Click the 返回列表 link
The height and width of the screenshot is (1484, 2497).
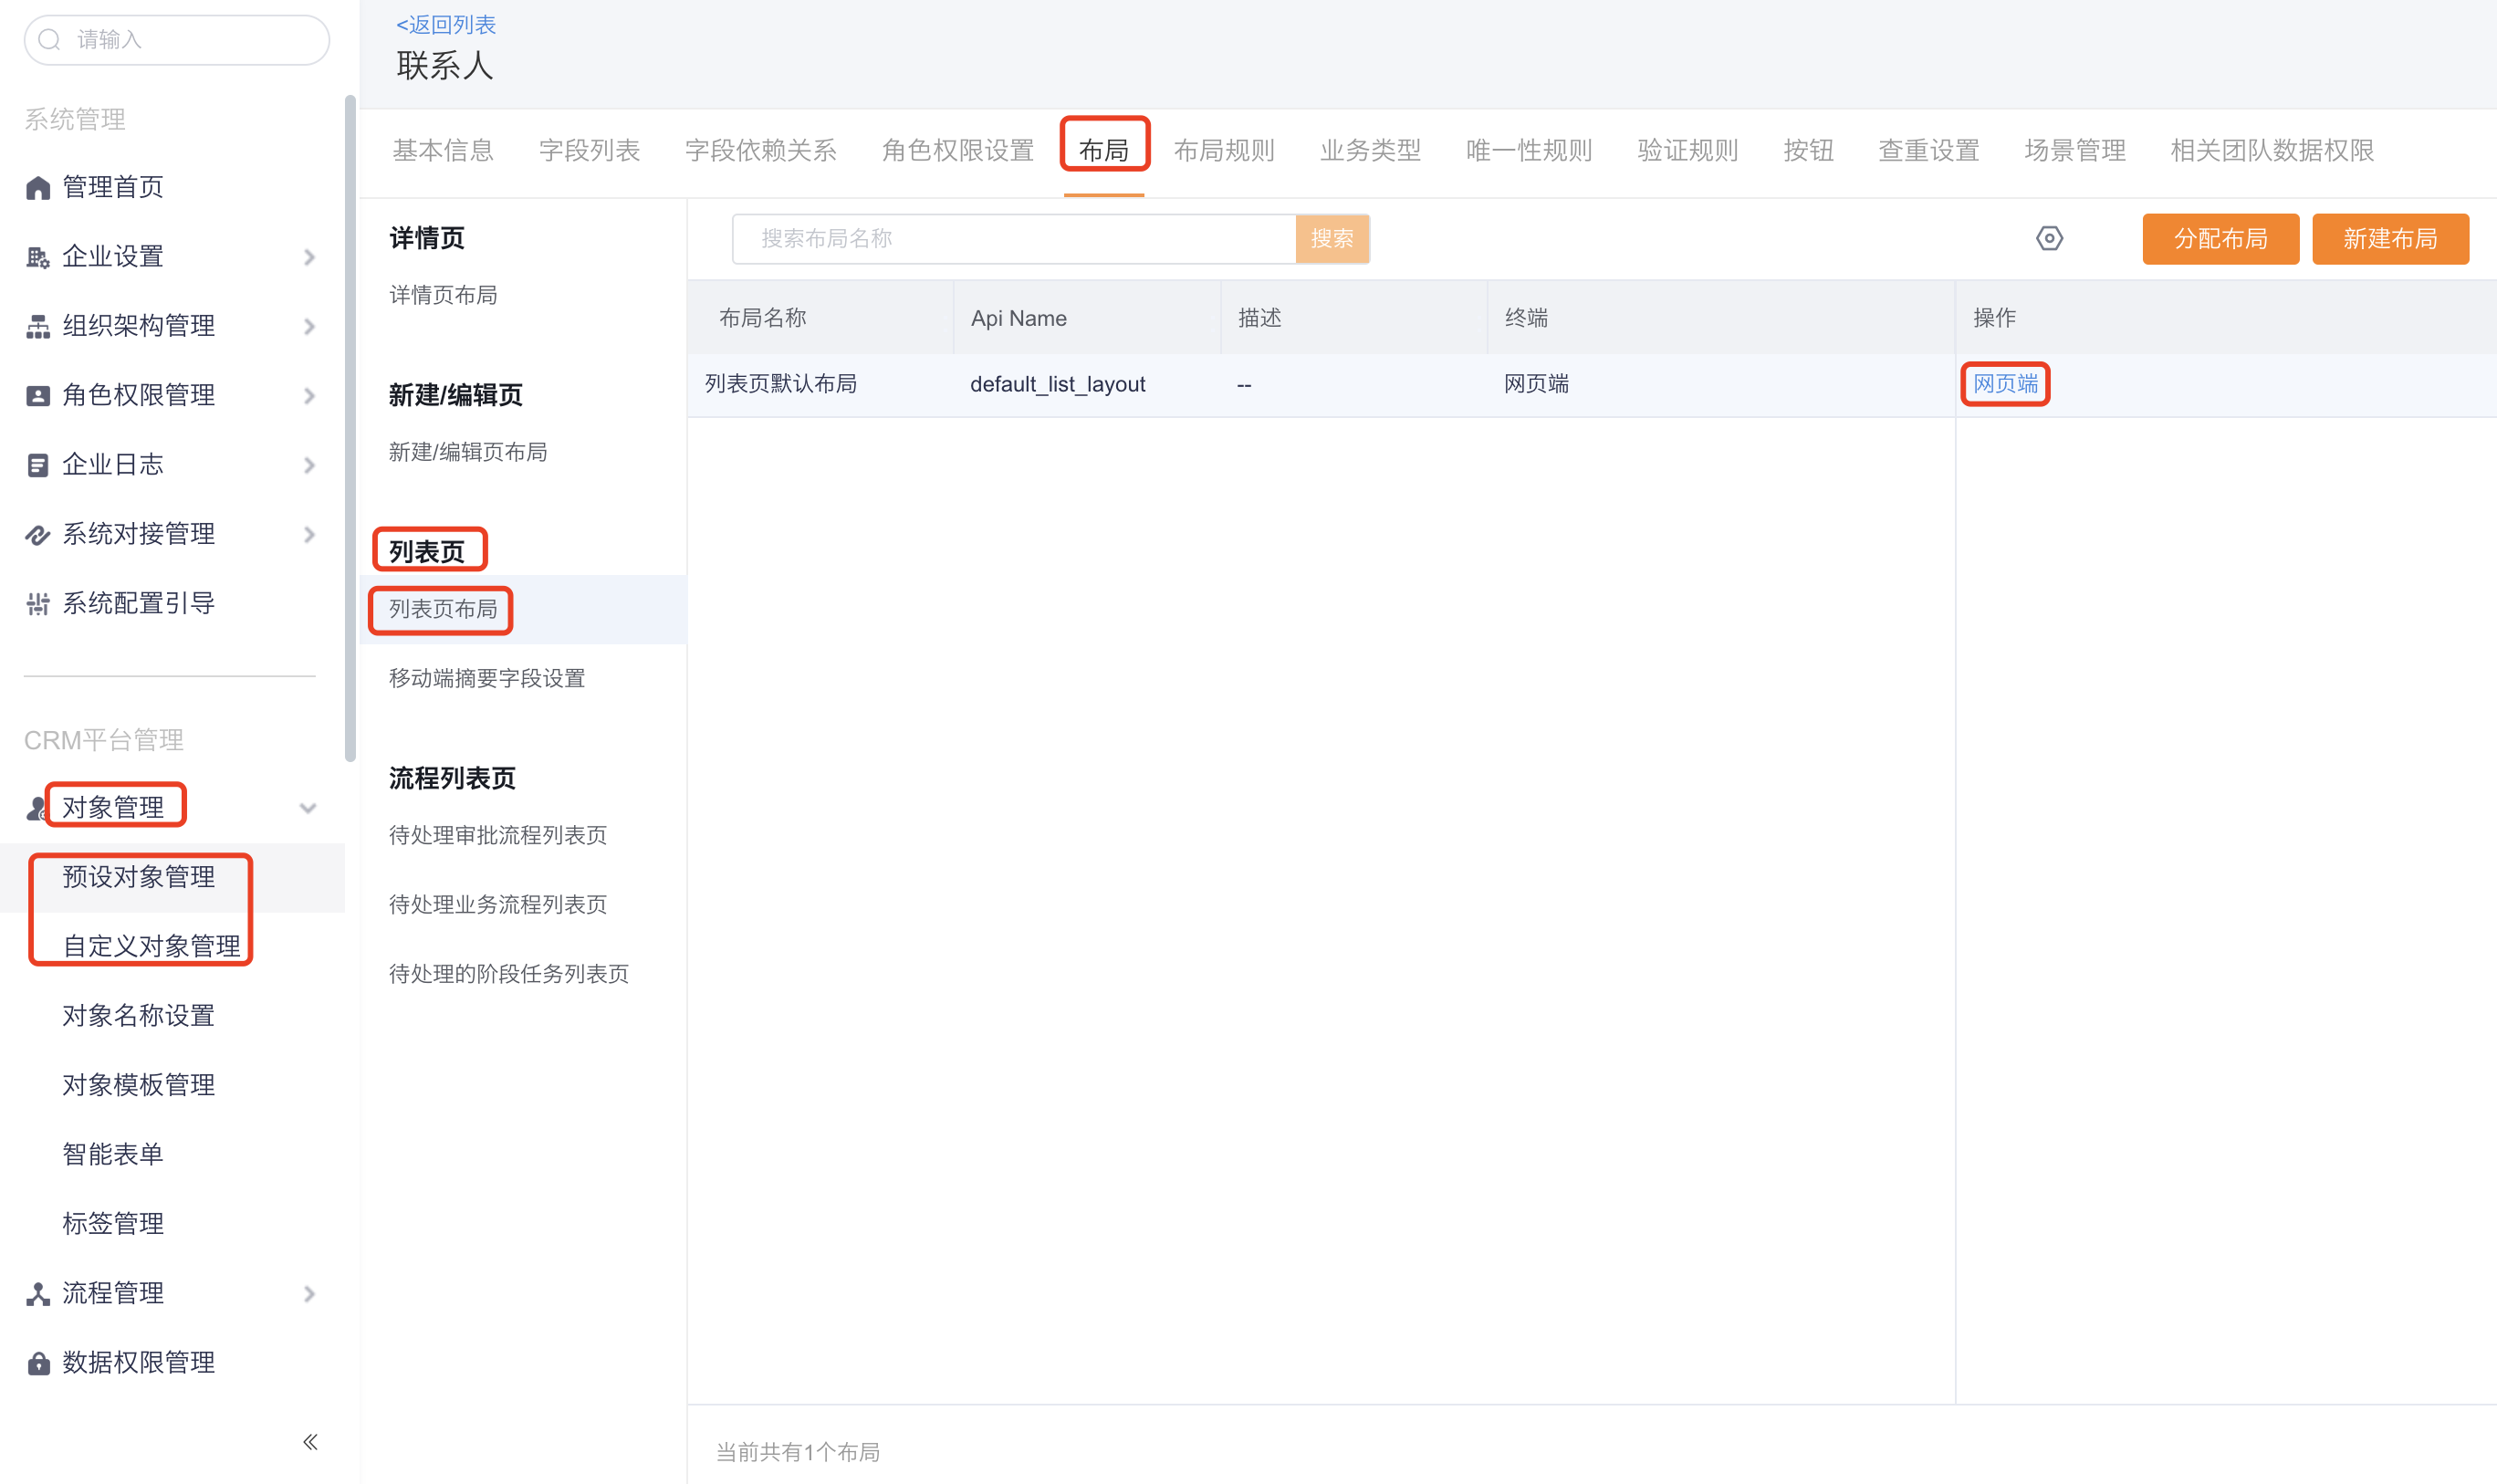pos(446,25)
